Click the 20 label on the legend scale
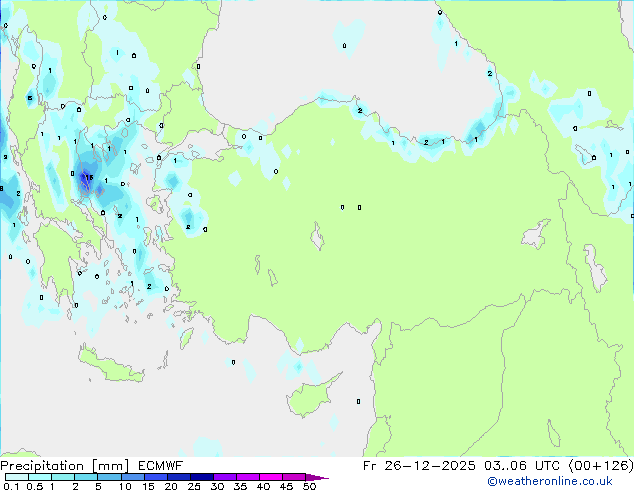 click(171, 487)
